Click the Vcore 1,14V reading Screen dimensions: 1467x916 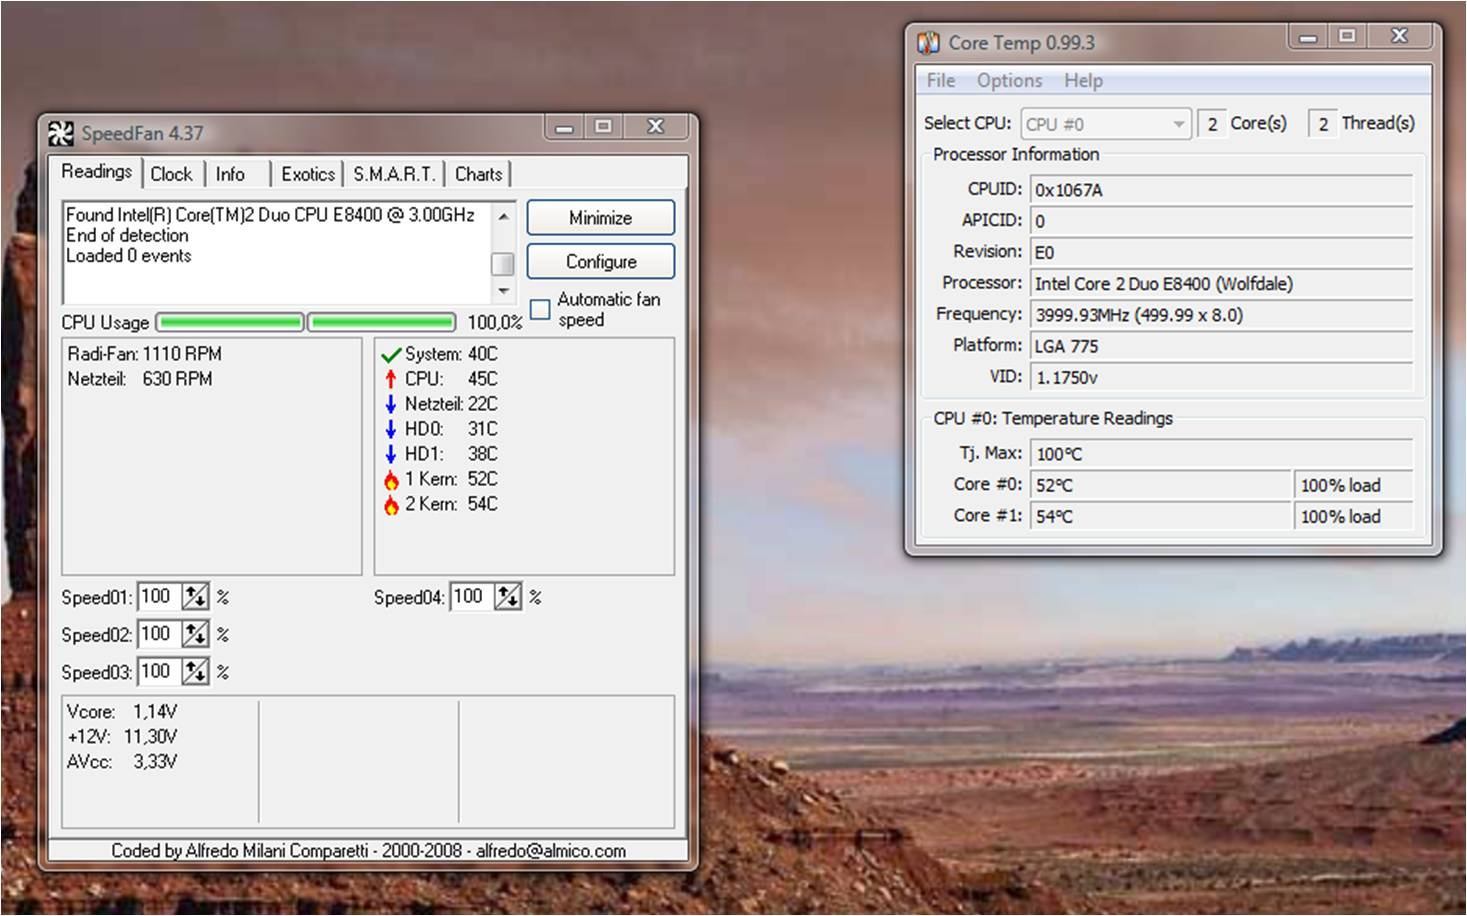click(122, 712)
